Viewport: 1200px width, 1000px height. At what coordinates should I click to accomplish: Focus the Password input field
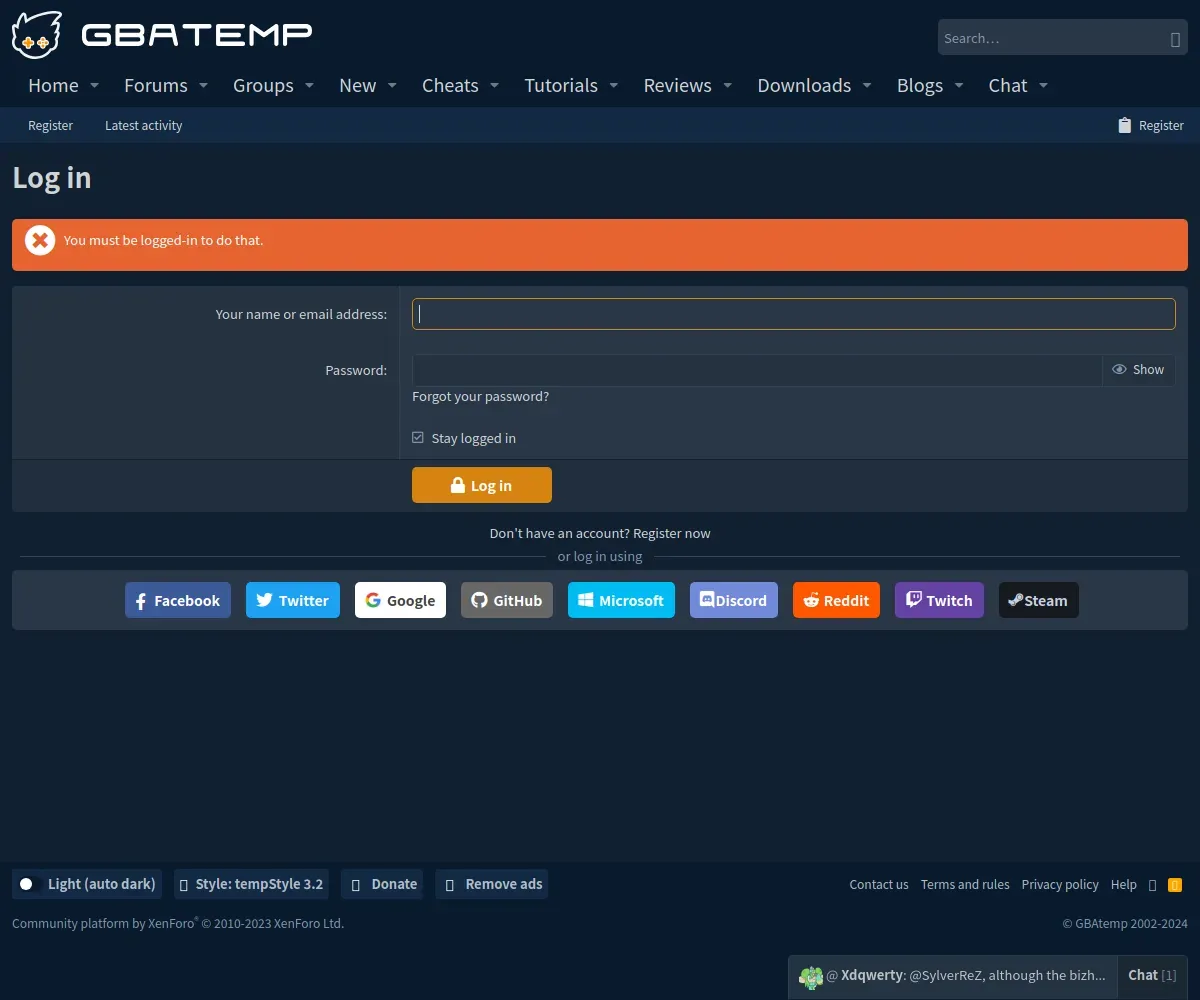pos(757,370)
